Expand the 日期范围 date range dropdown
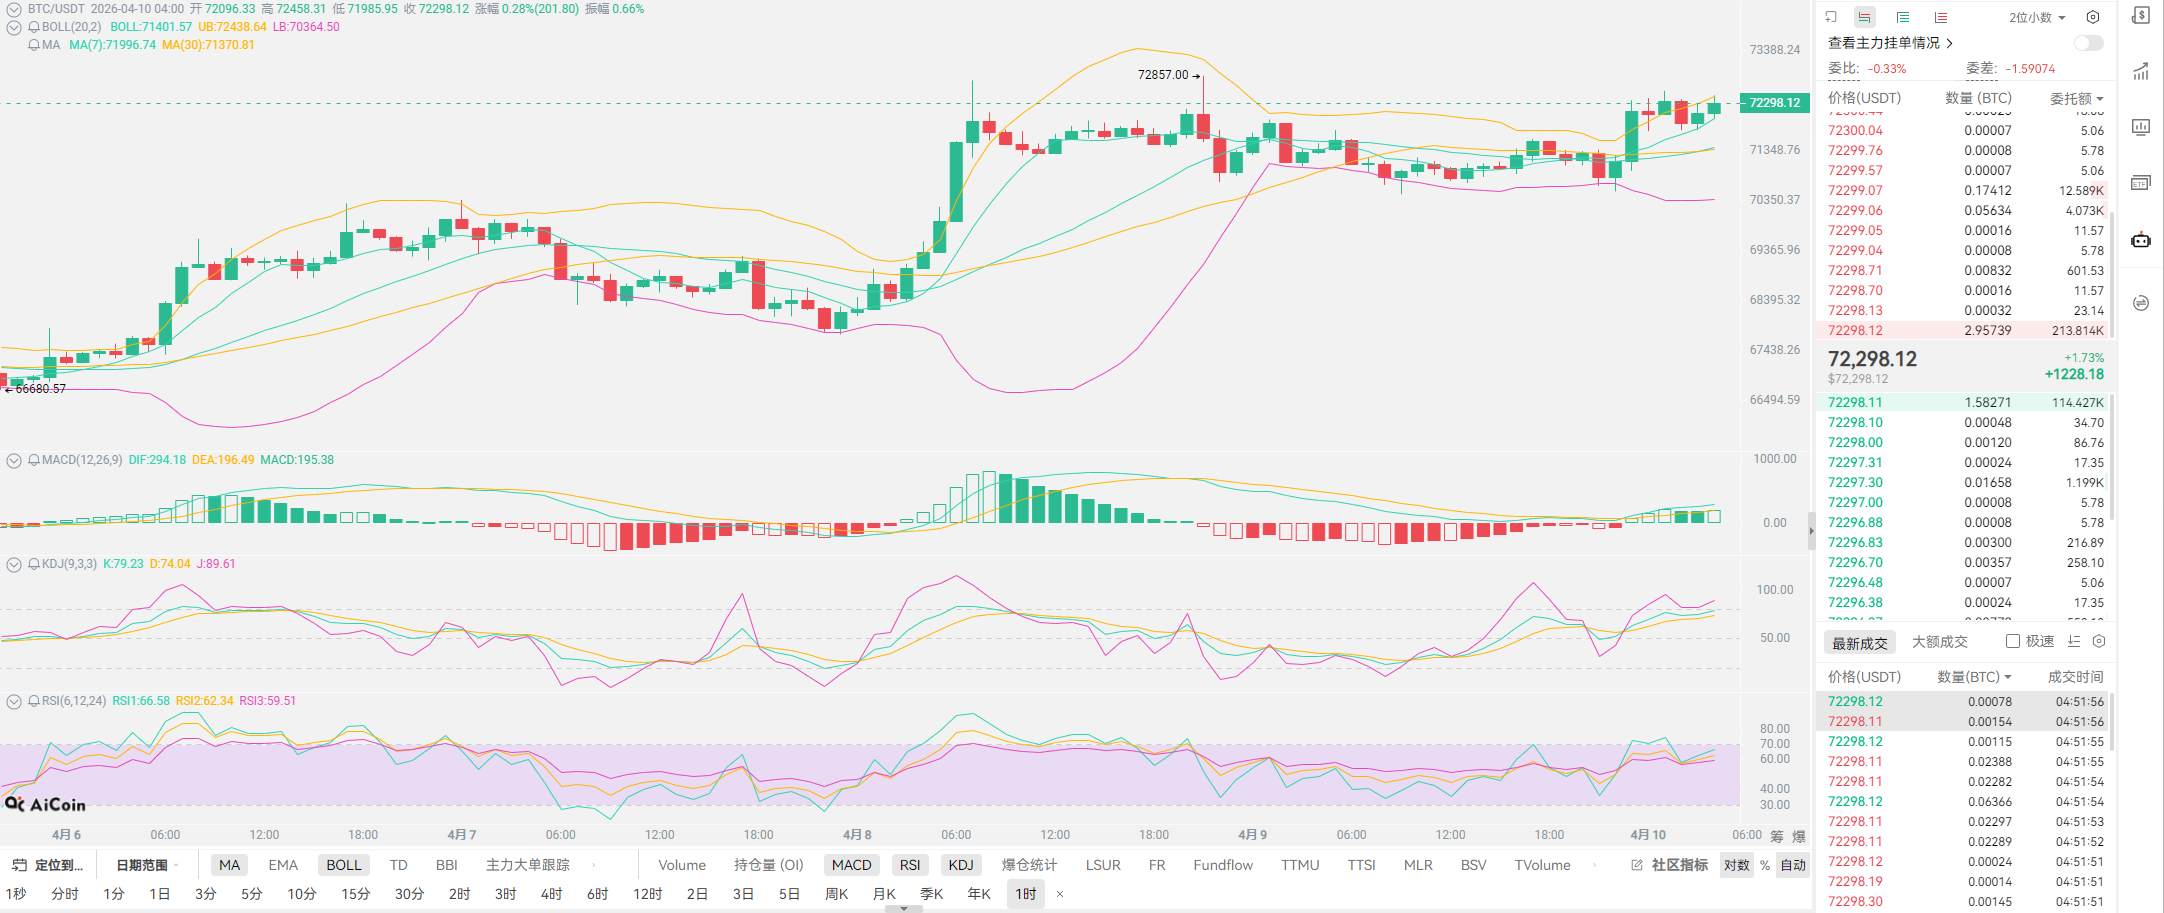The height and width of the screenshot is (913, 2164). point(147,865)
